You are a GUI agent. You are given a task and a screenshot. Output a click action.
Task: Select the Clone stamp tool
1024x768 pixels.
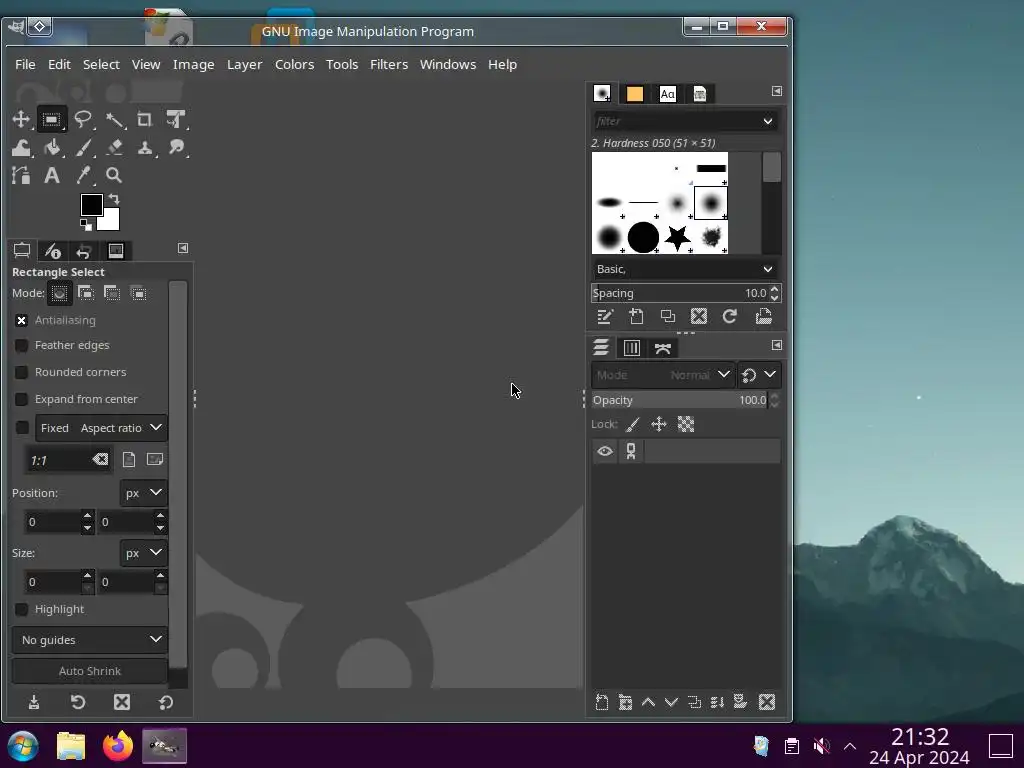point(144,148)
